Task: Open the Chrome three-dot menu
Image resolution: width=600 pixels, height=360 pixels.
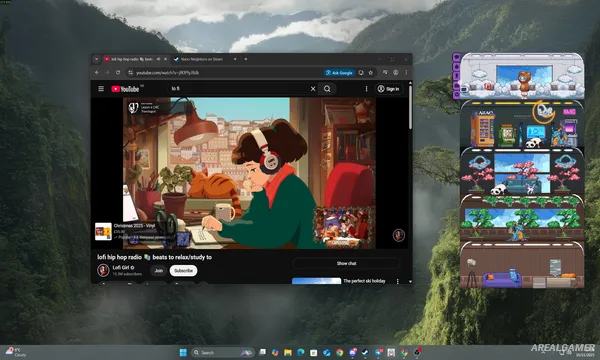Action: pyautogui.click(x=406, y=72)
